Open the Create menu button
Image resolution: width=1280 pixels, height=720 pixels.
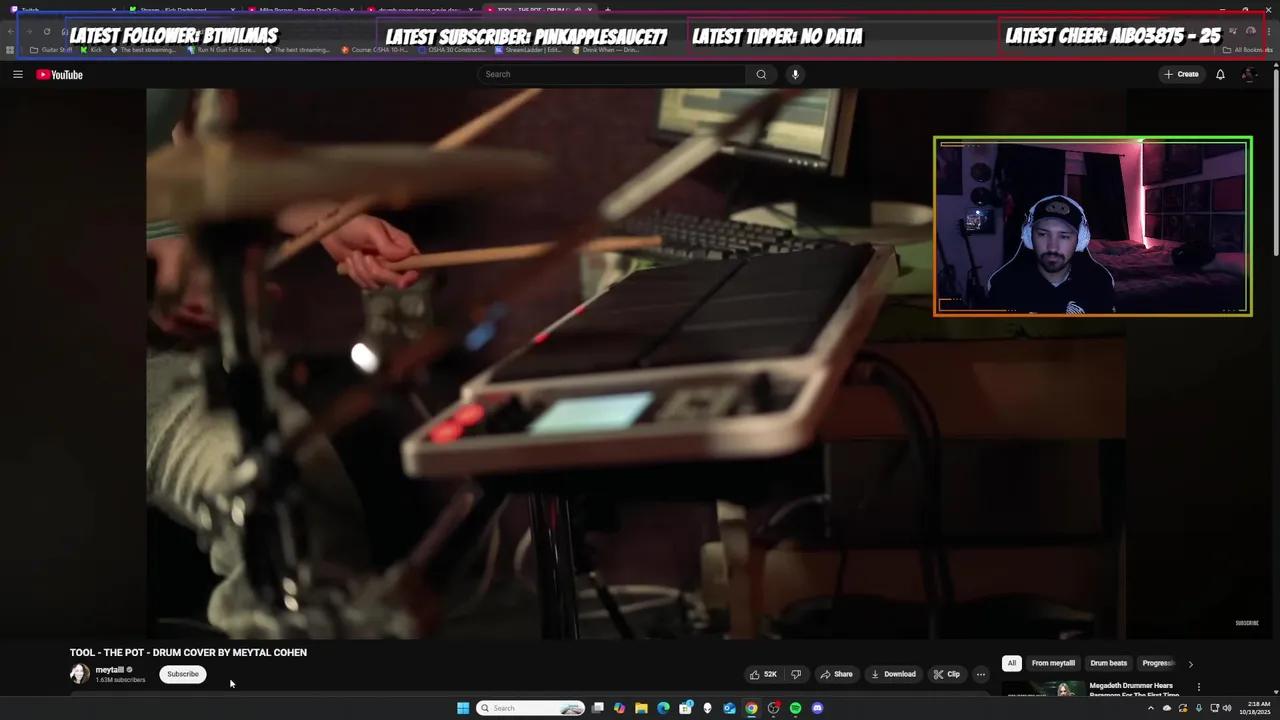[x=1181, y=74]
